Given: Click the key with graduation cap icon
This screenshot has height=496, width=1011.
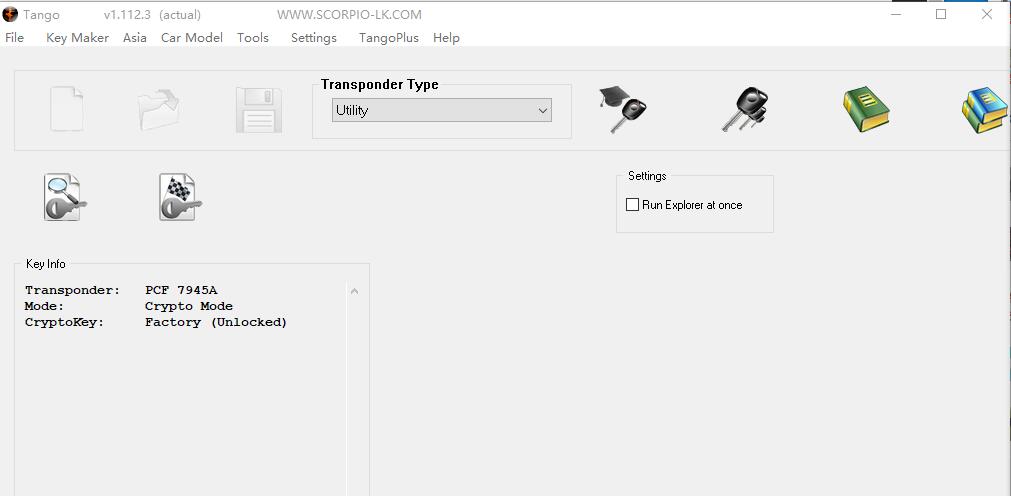Looking at the screenshot, I should tap(622, 110).
